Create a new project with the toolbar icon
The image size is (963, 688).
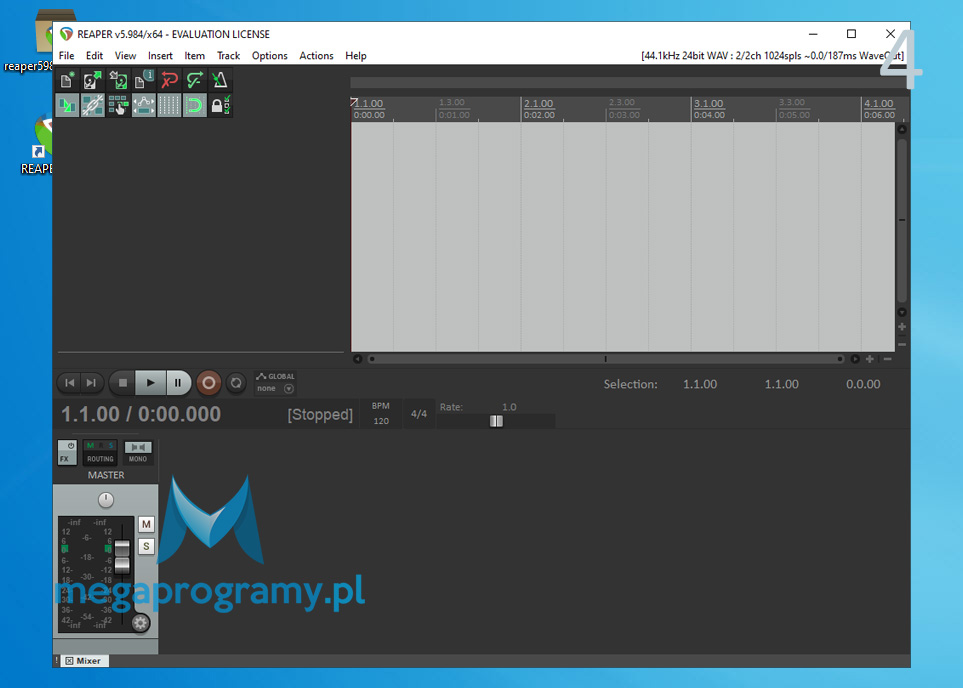[x=67, y=80]
